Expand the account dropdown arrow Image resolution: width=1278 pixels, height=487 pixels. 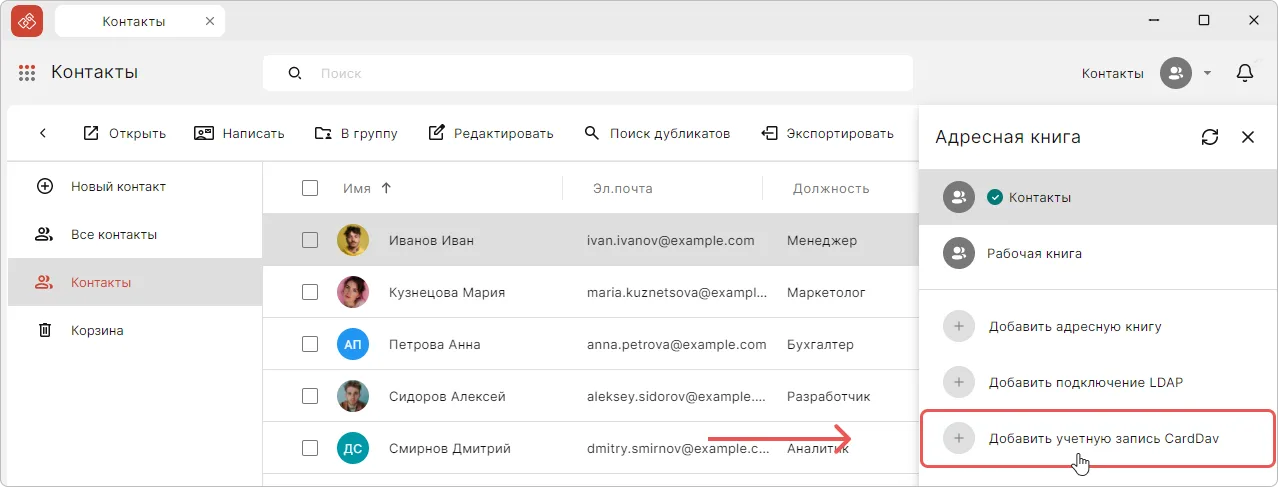click(1207, 73)
